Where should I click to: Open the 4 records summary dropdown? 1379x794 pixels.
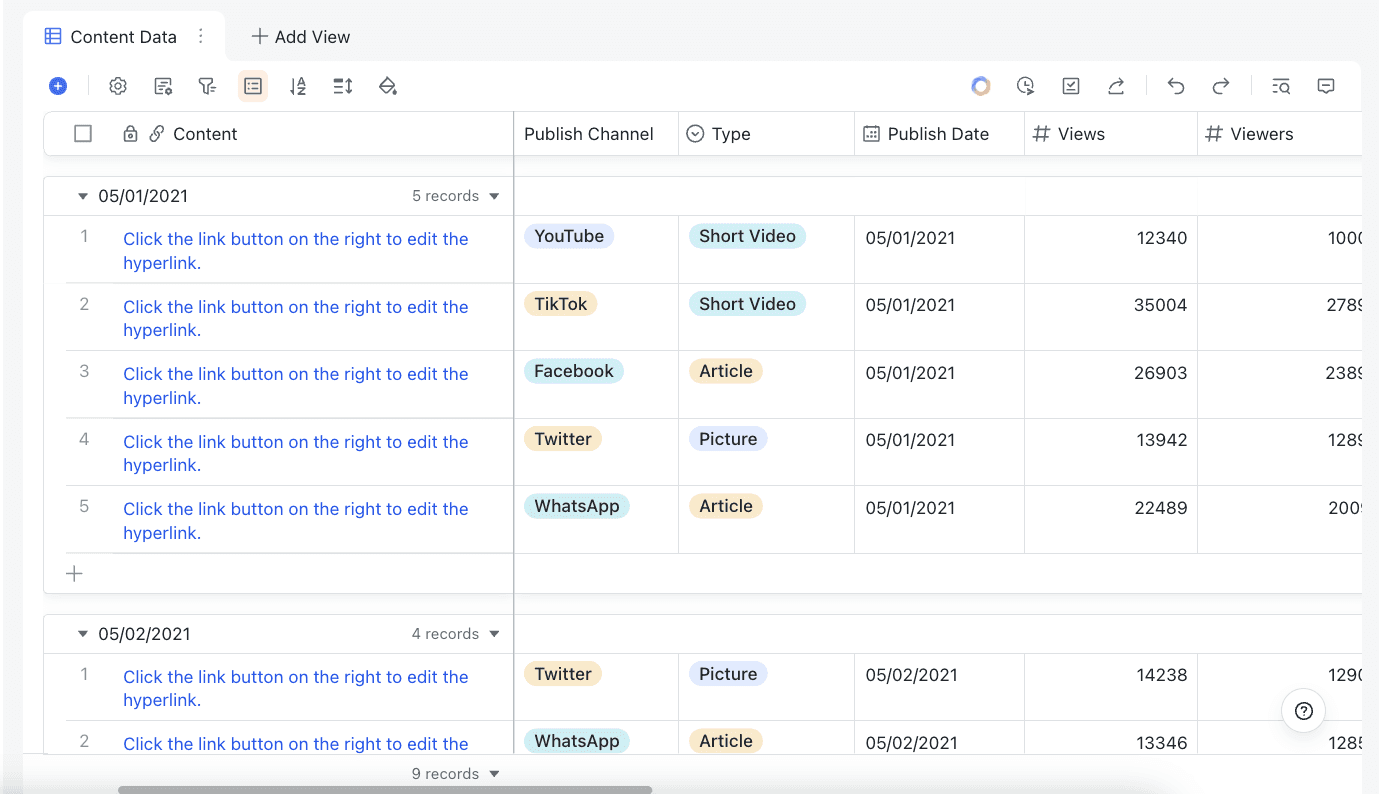click(x=456, y=634)
